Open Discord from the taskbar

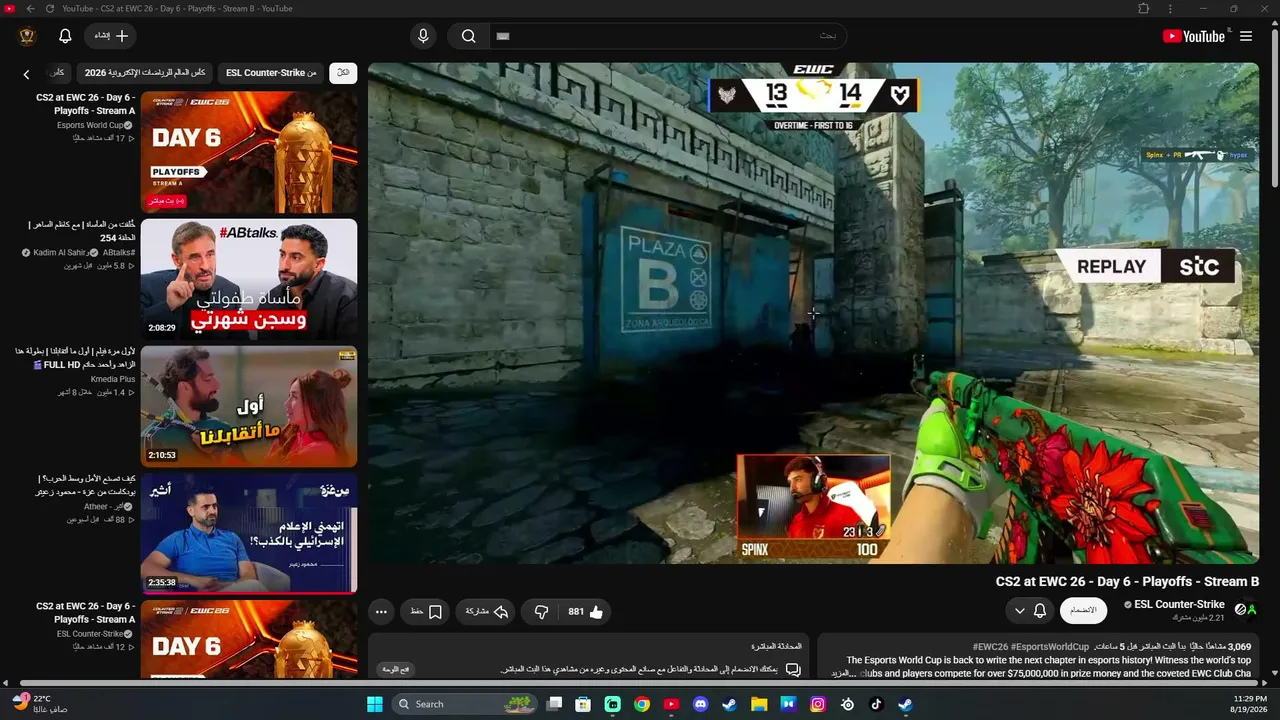700,704
